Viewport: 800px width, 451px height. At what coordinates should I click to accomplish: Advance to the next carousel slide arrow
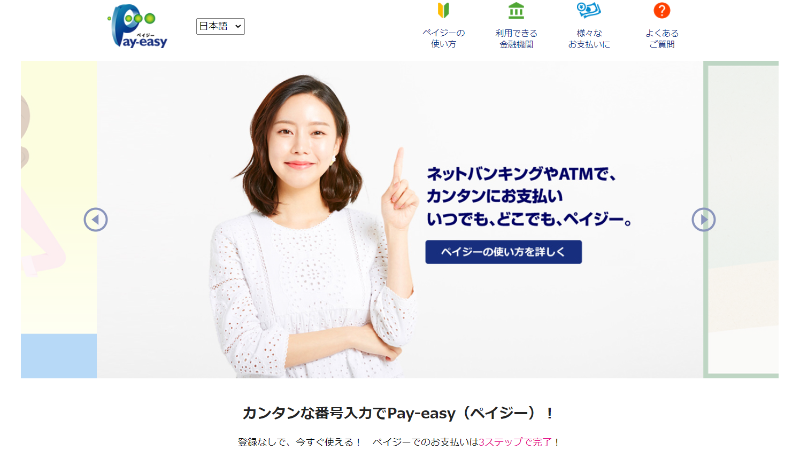(x=704, y=219)
